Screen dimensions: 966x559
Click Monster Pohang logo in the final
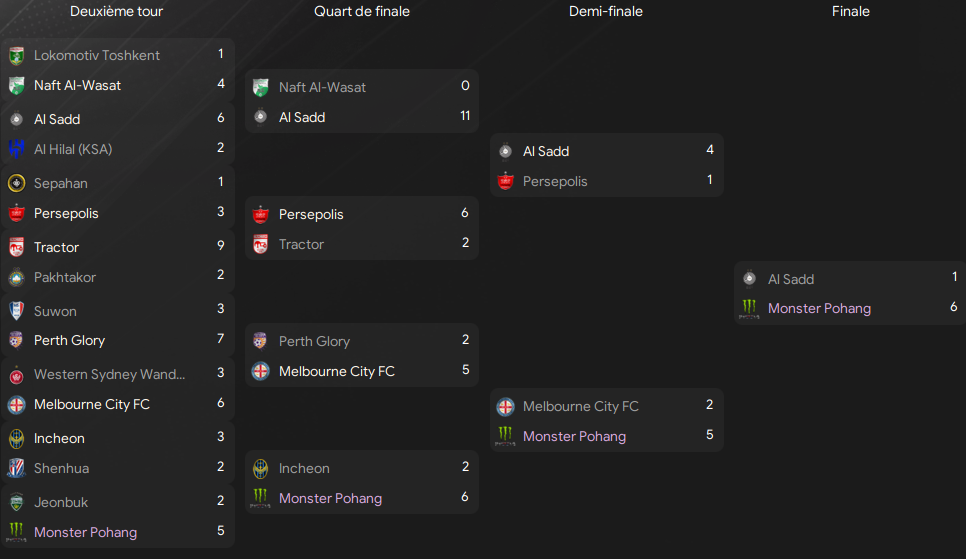[749, 309]
